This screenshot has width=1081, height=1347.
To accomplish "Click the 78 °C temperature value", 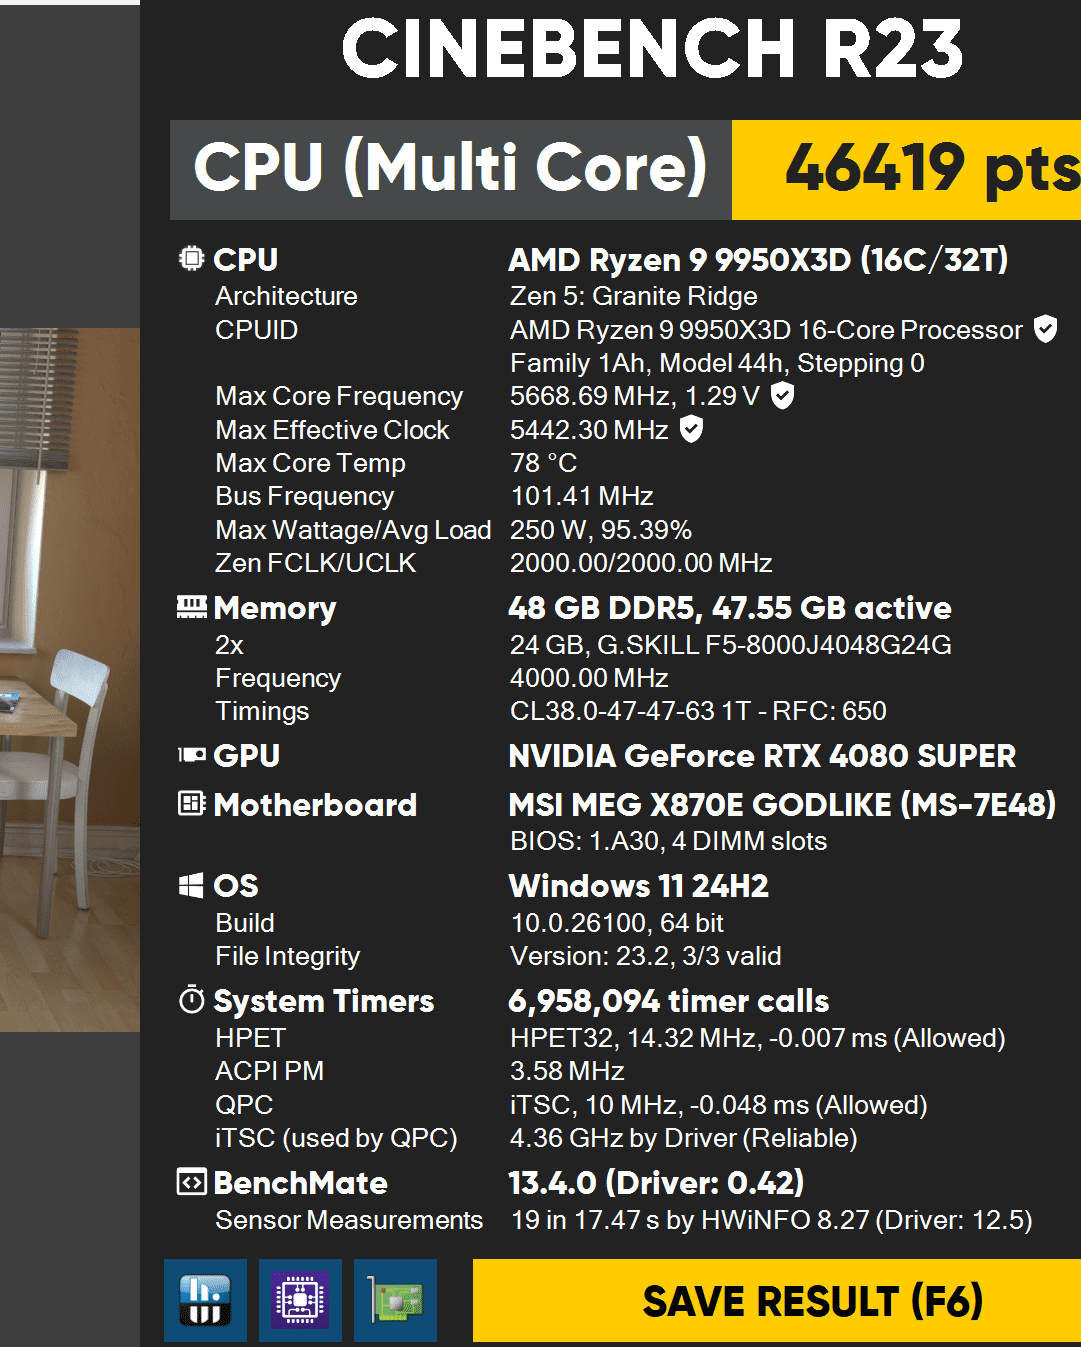I will pyautogui.click(x=543, y=463).
